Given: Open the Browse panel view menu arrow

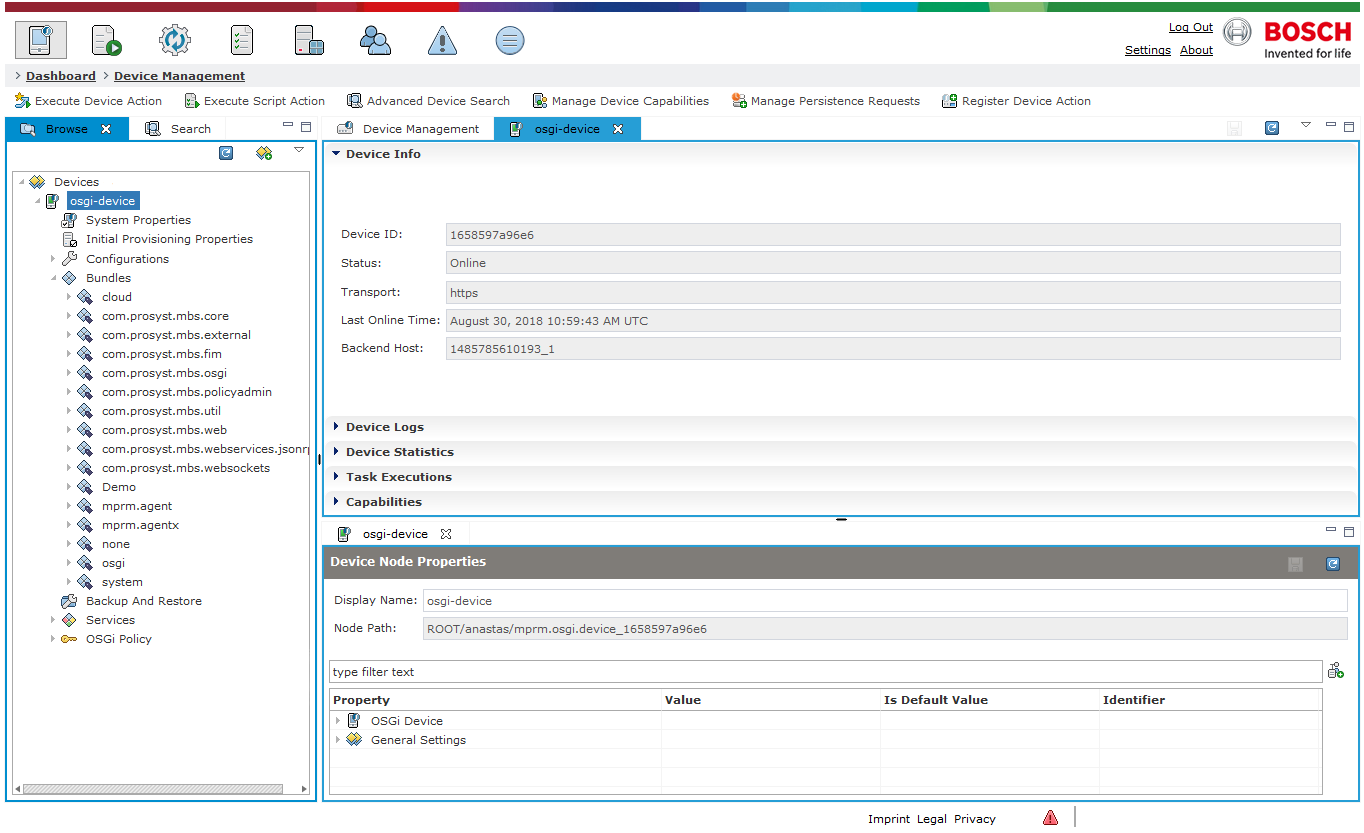Looking at the screenshot, I should (298, 150).
